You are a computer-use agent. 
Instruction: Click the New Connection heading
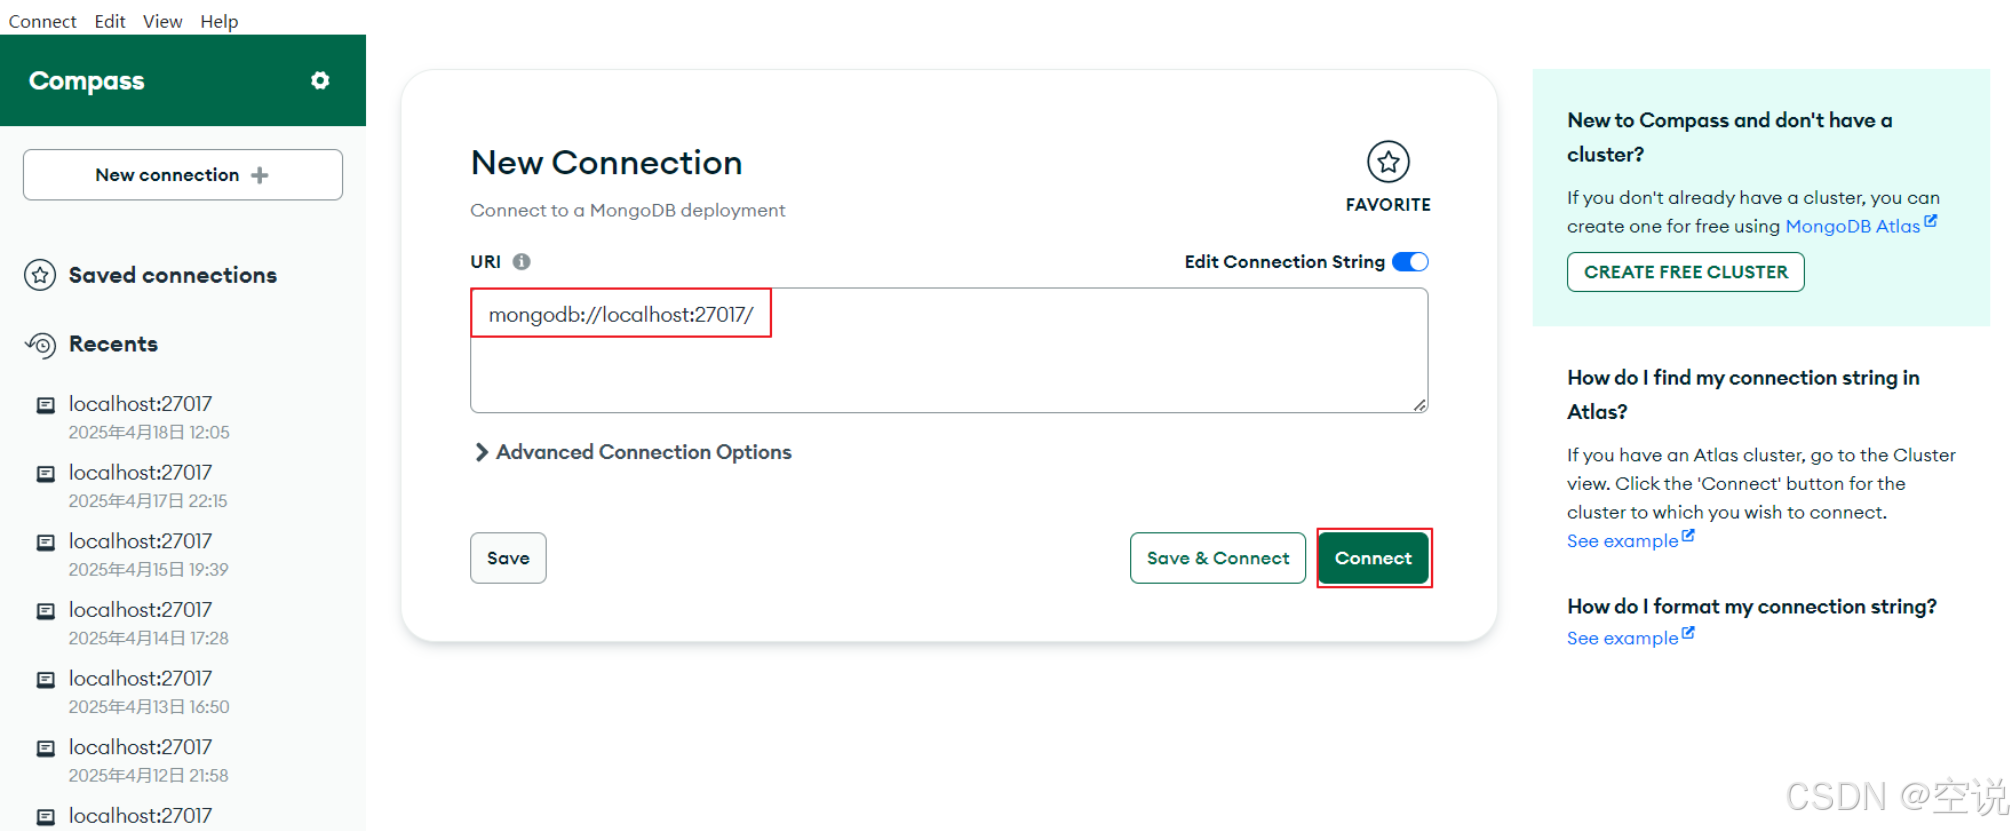606,162
